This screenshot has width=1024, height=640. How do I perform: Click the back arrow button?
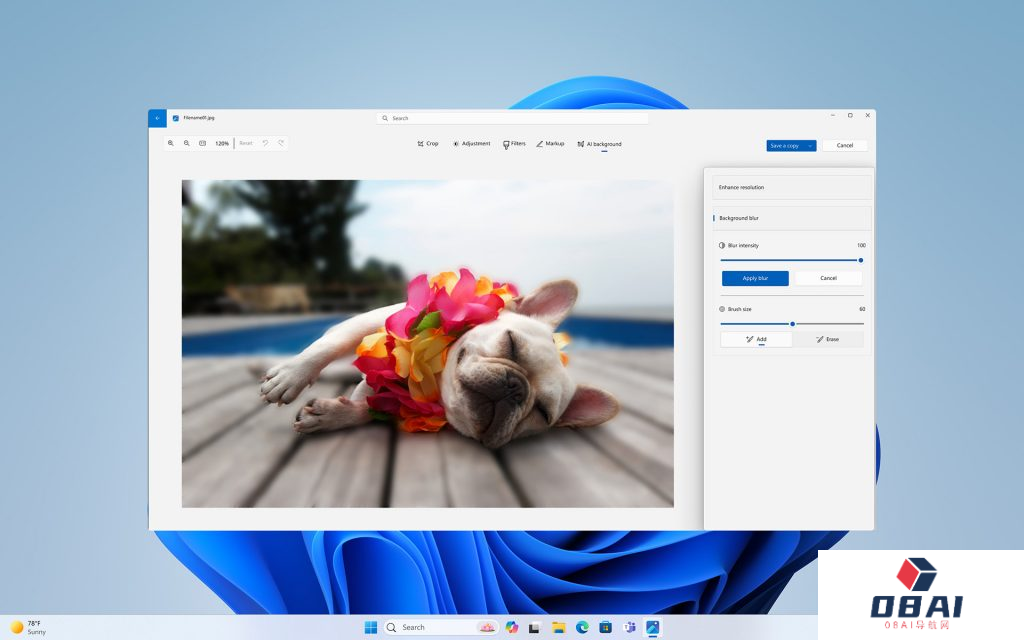tap(157, 118)
